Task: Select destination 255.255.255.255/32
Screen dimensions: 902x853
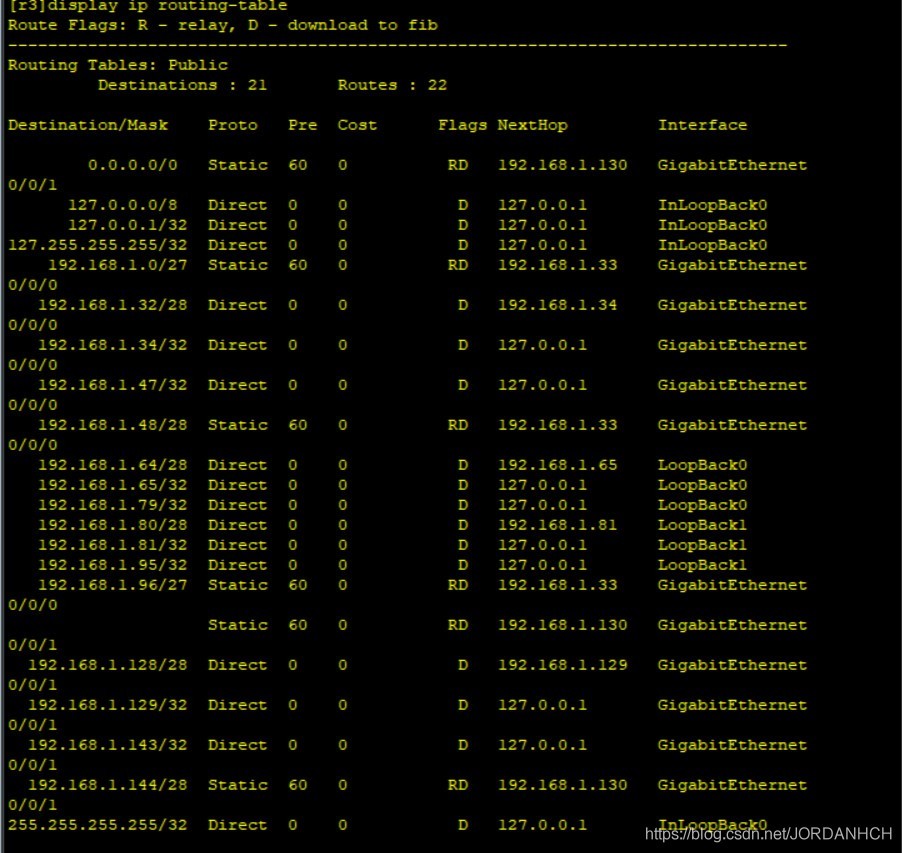Action: tap(98, 825)
